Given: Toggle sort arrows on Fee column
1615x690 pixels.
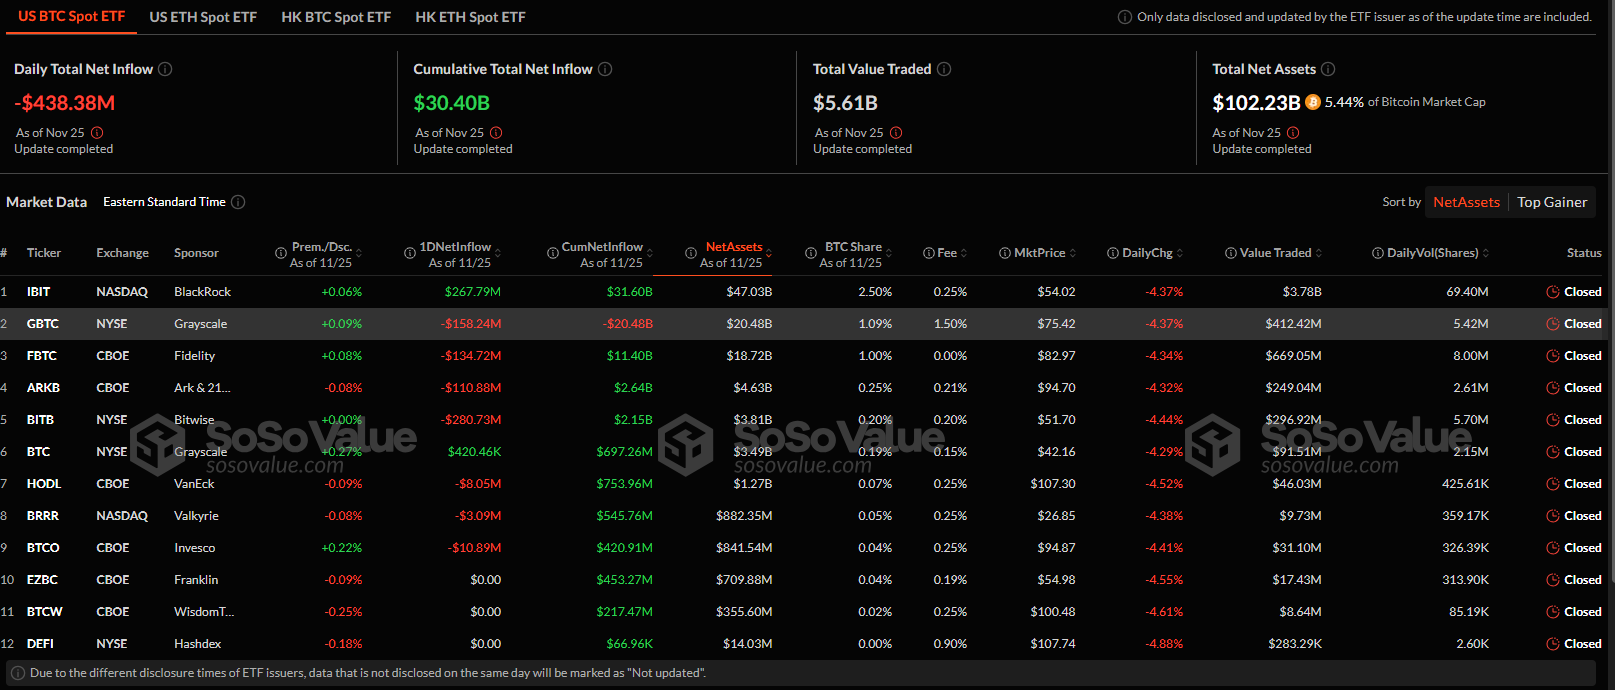Looking at the screenshot, I should tap(964, 254).
